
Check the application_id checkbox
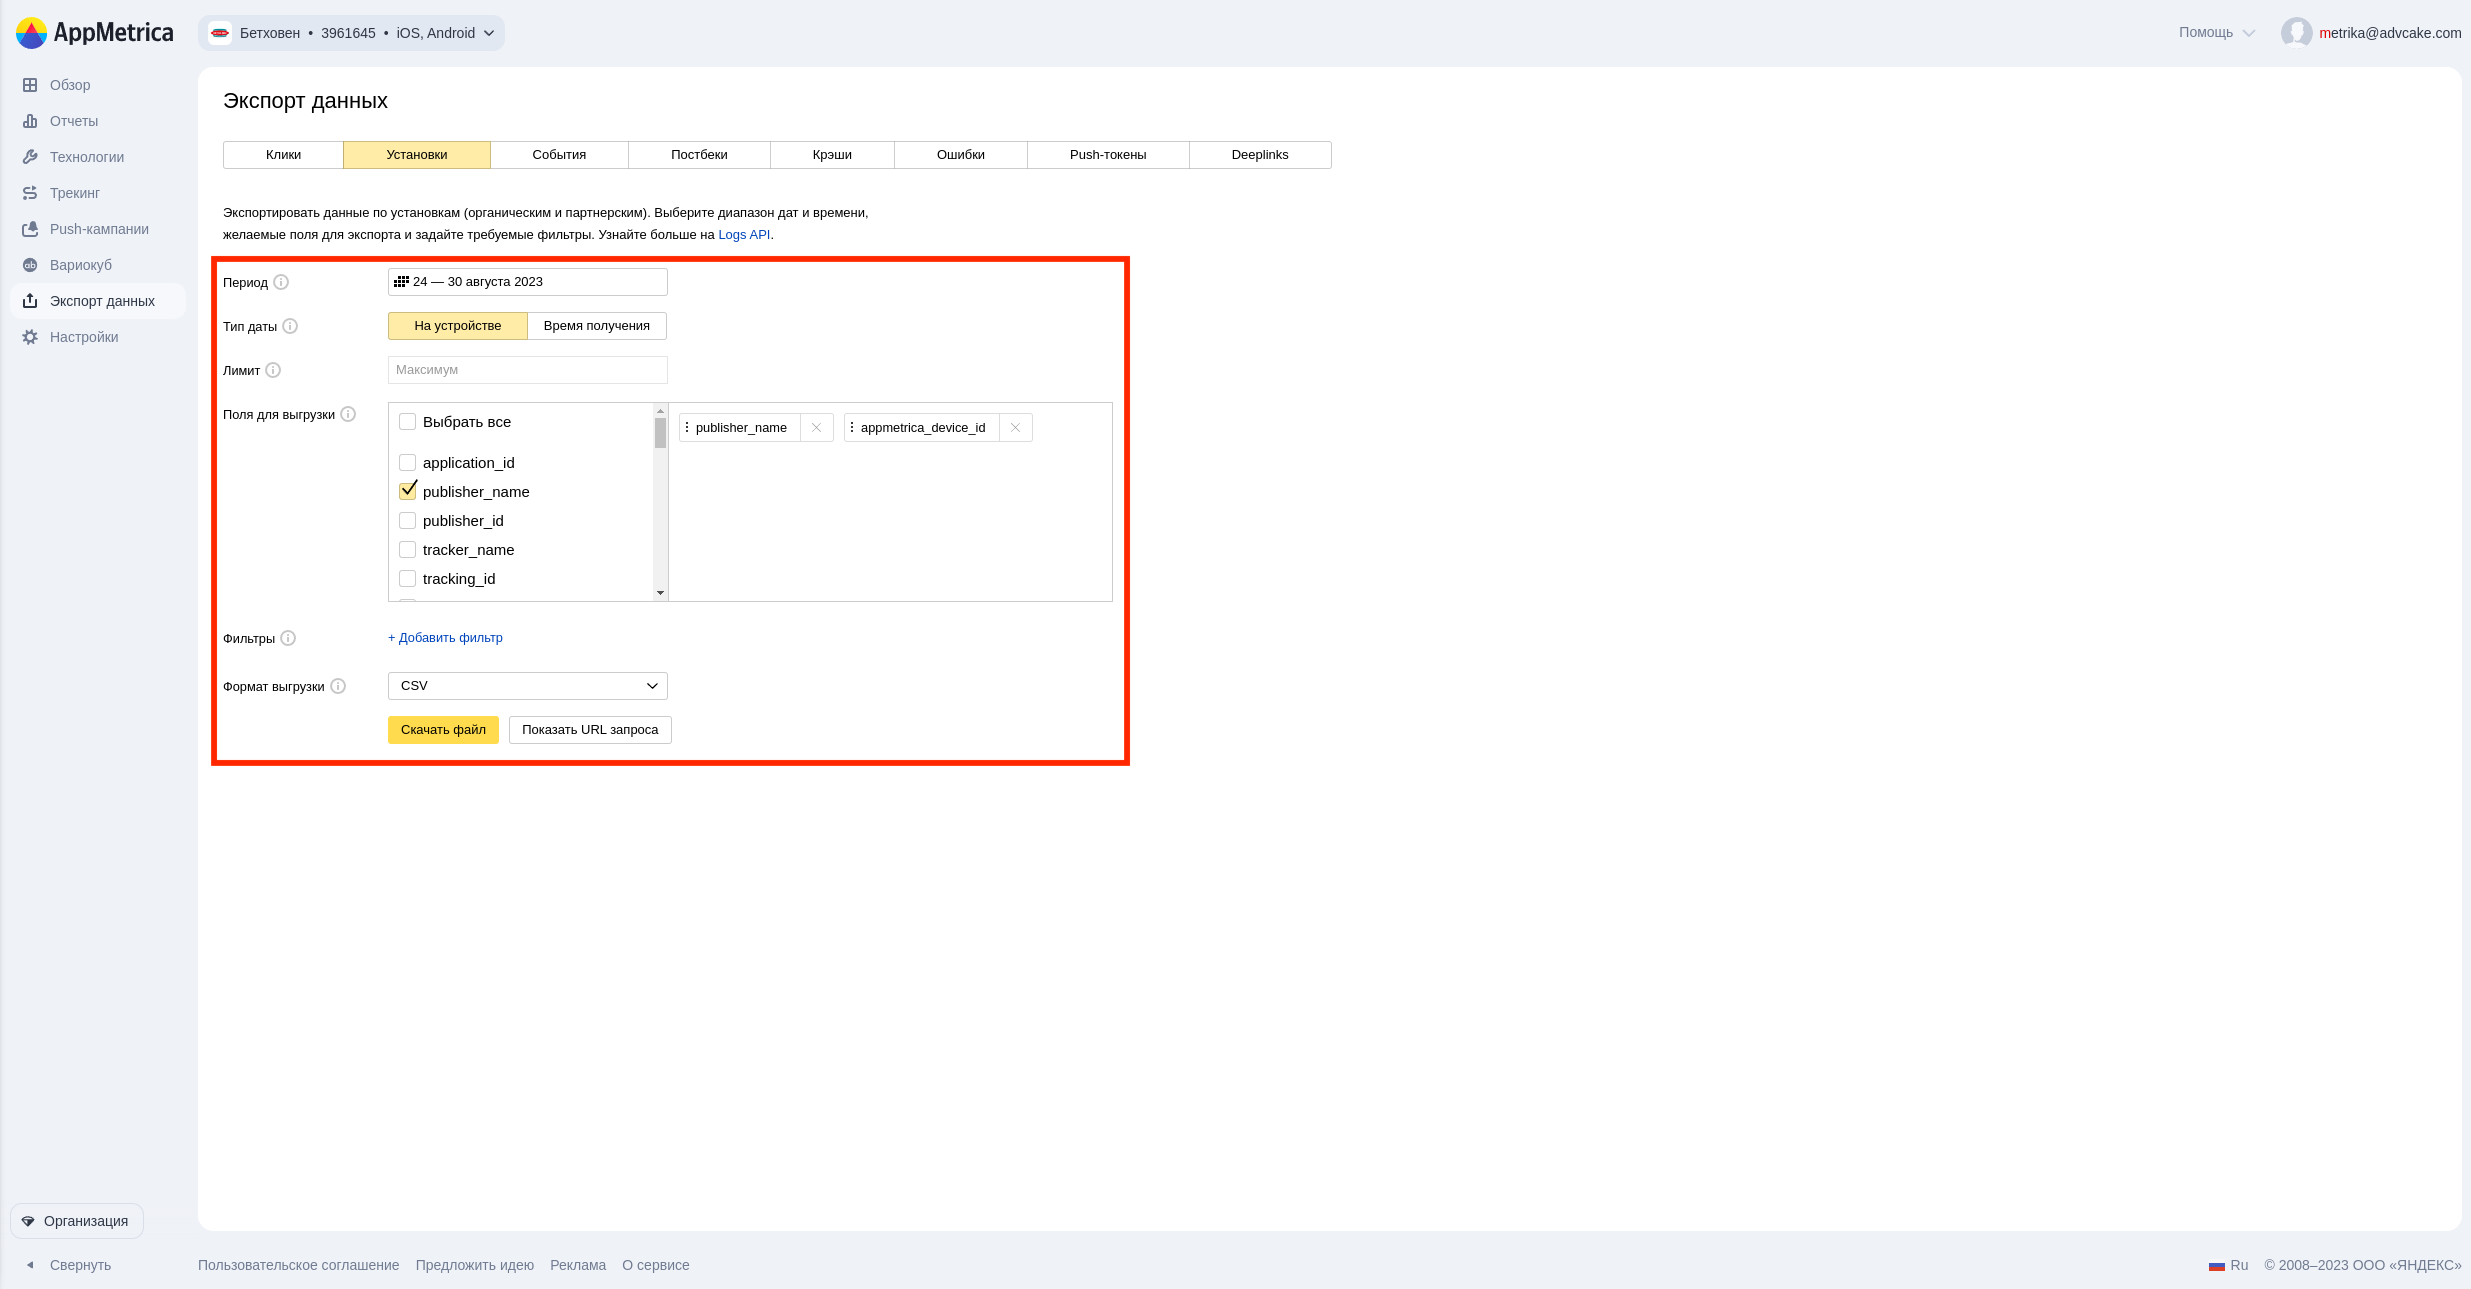click(x=407, y=463)
